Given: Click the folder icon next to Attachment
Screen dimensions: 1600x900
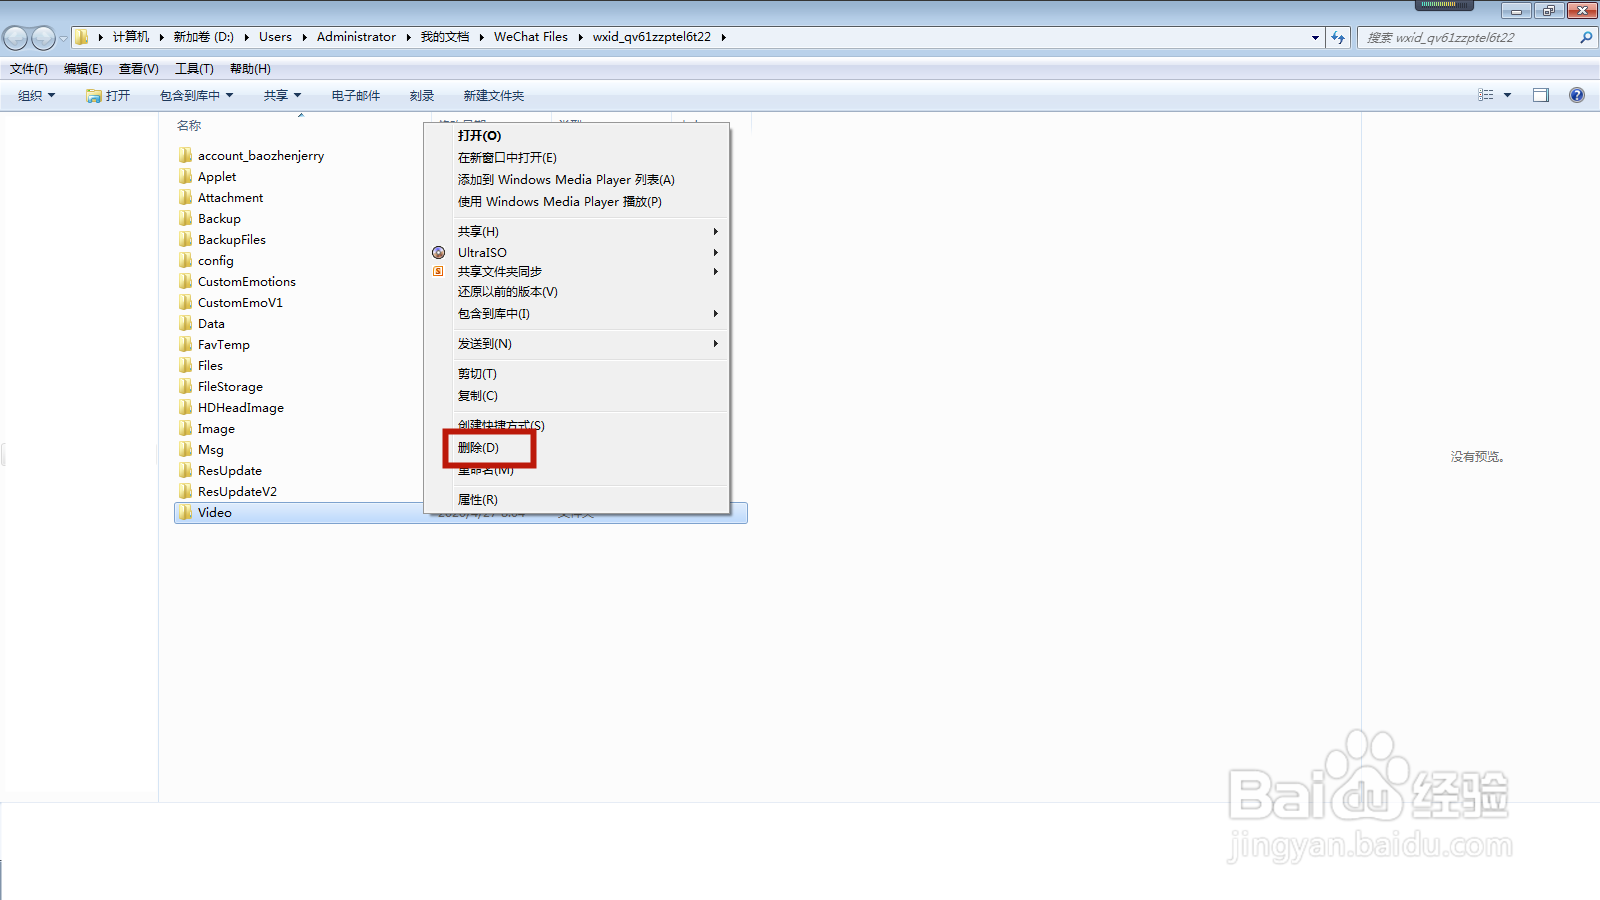Looking at the screenshot, I should tap(185, 197).
